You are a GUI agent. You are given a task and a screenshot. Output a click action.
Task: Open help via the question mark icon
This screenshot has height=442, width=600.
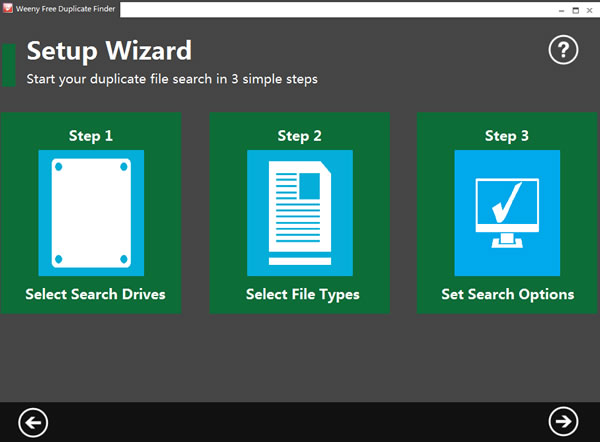pyautogui.click(x=564, y=49)
